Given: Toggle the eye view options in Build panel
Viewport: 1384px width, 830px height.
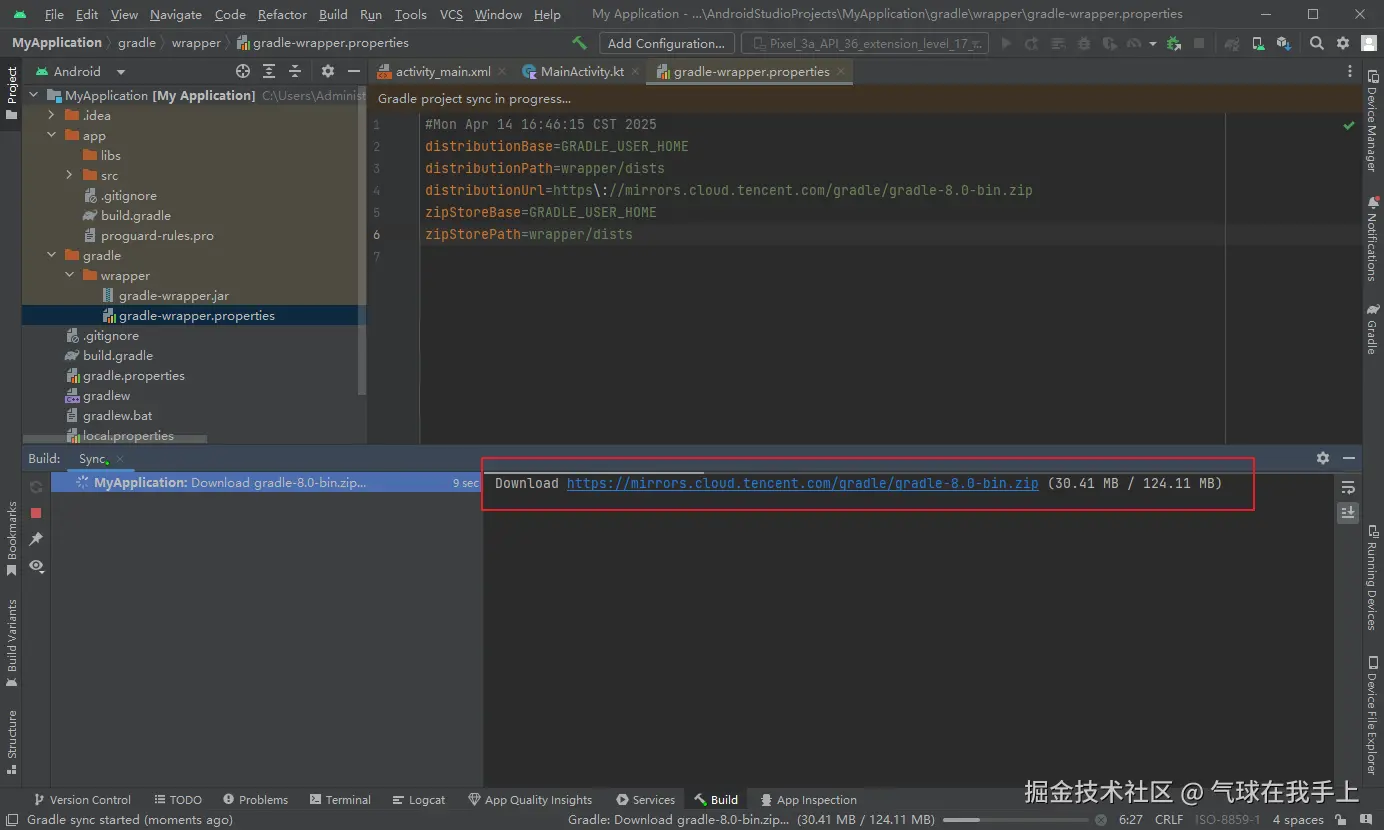Looking at the screenshot, I should tap(36, 566).
